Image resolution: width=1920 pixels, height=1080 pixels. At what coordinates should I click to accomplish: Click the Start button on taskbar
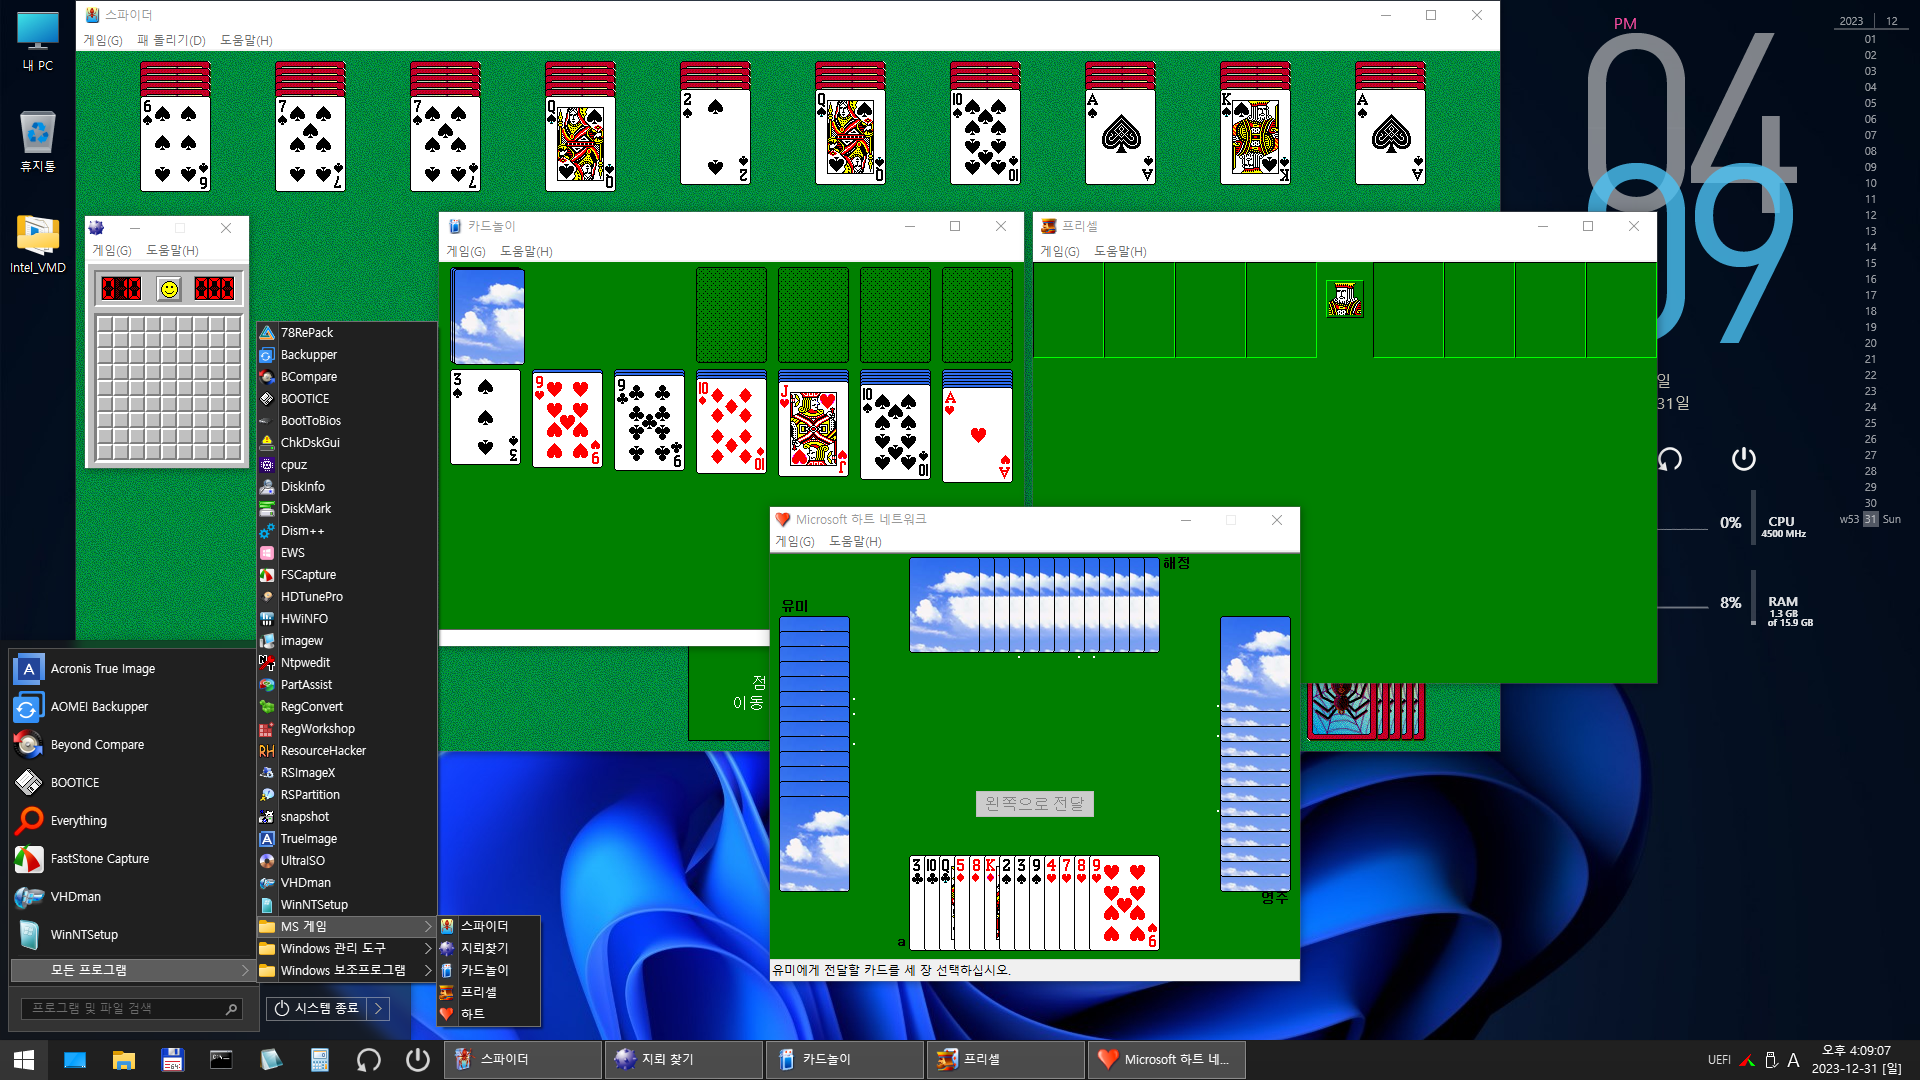pos(24,1060)
